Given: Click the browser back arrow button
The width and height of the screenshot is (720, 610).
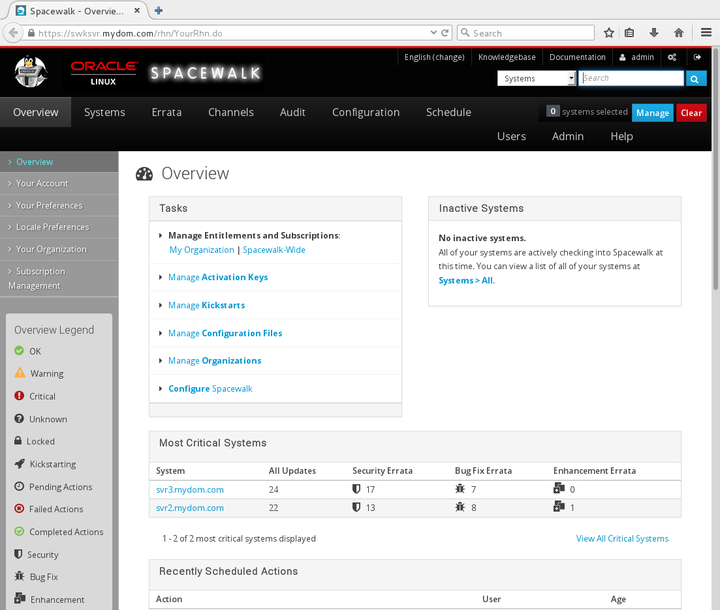Looking at the screenshot, I should (x=13, y=33).
